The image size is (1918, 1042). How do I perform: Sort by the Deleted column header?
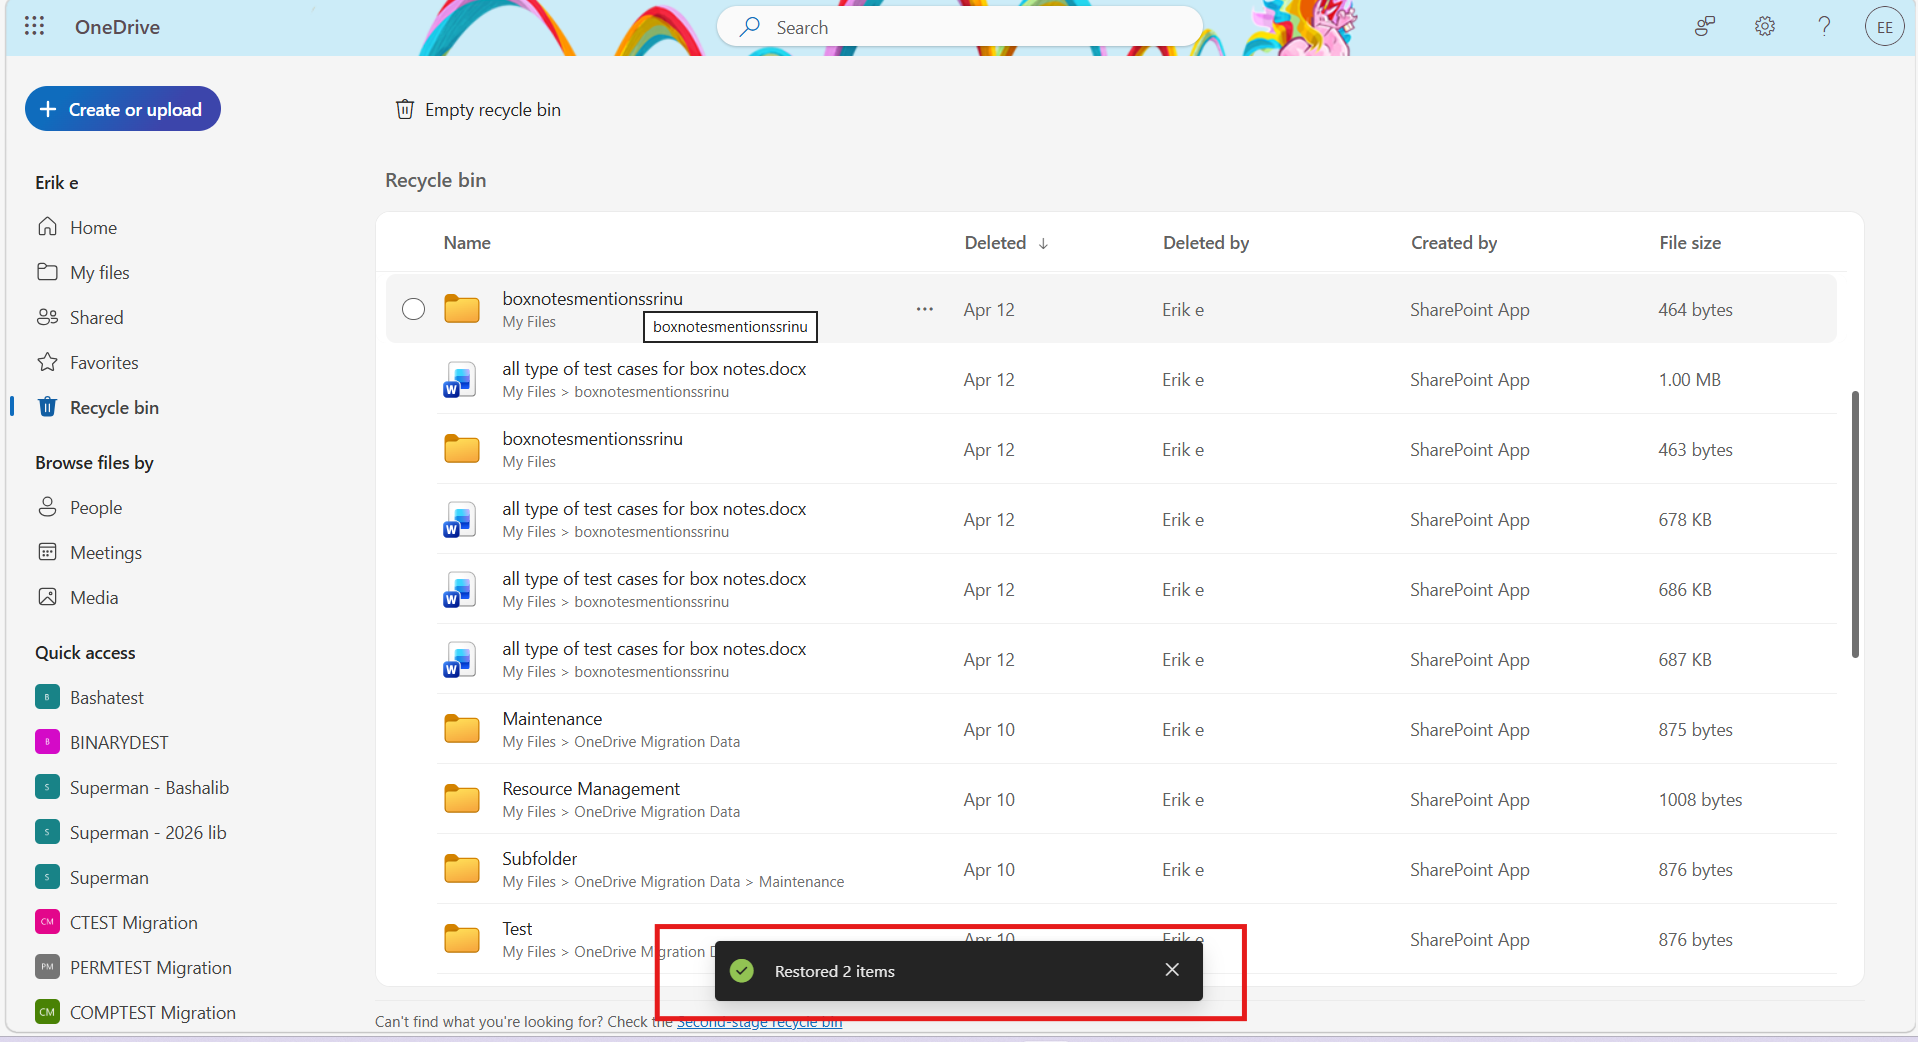coord(1006,243)
